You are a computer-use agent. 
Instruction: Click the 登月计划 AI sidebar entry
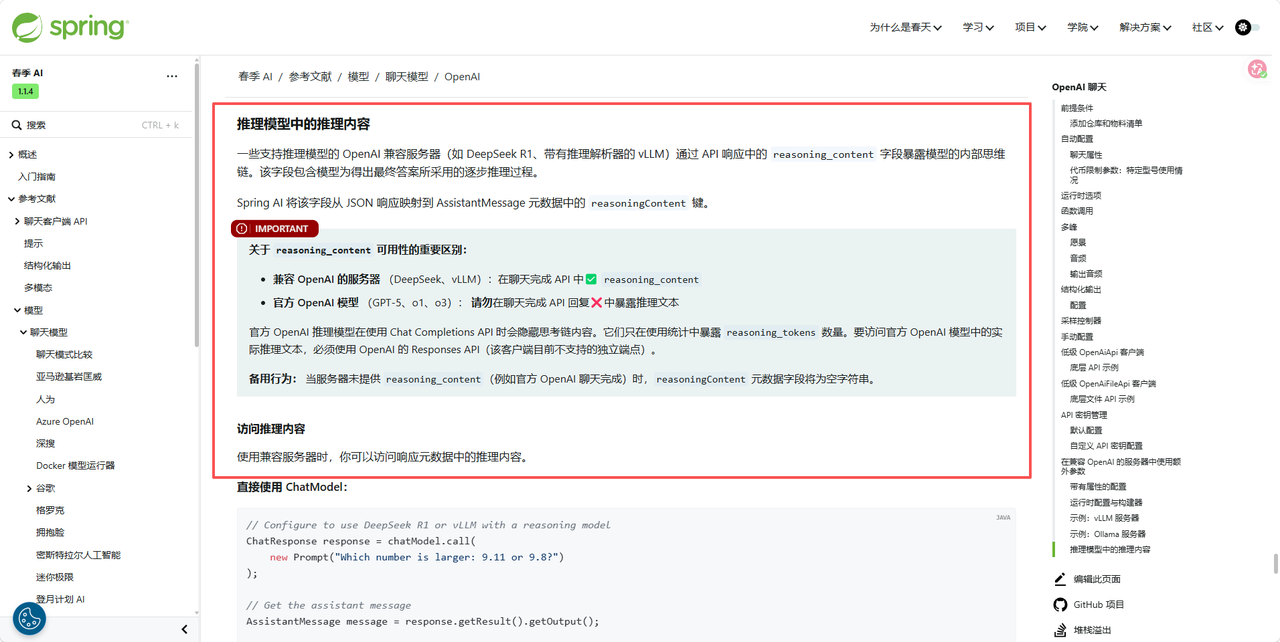click(60, 599)
